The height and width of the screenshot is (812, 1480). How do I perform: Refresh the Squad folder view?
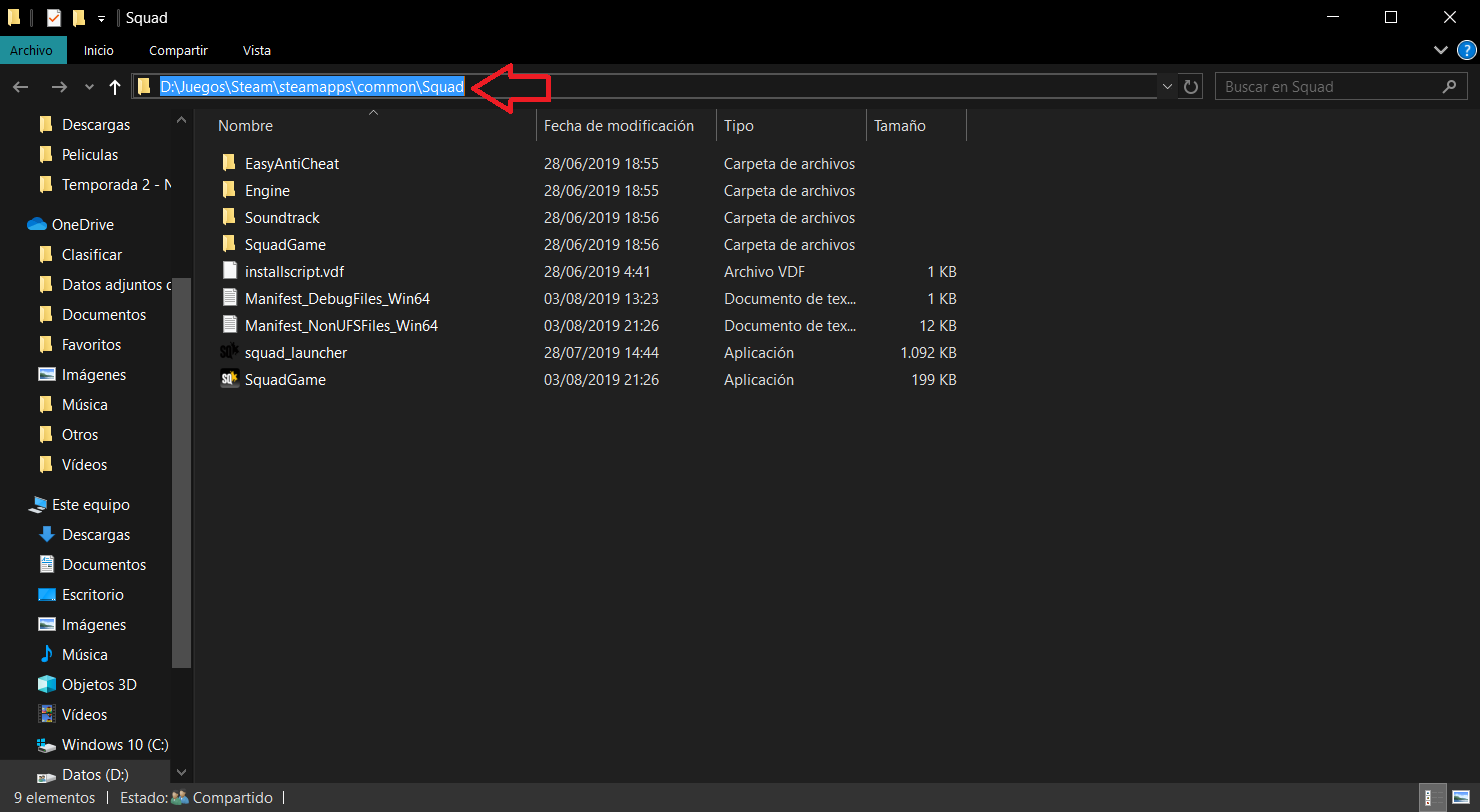click(x=1190, y=87)
